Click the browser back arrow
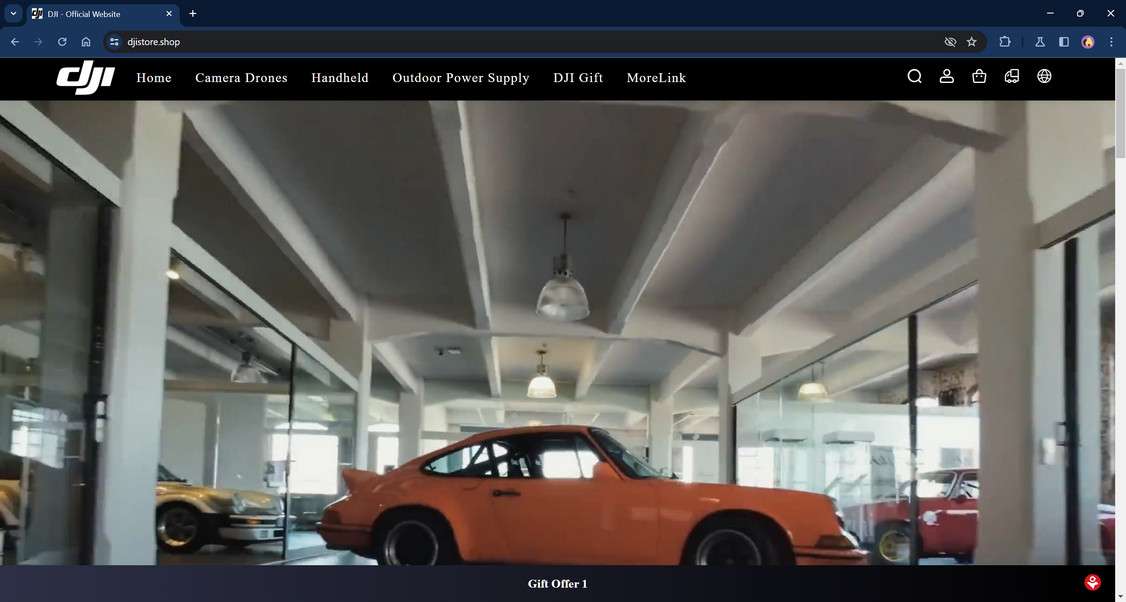Image resolution: width=1126 pixels, height=602 pixels. tap(14, 42)
